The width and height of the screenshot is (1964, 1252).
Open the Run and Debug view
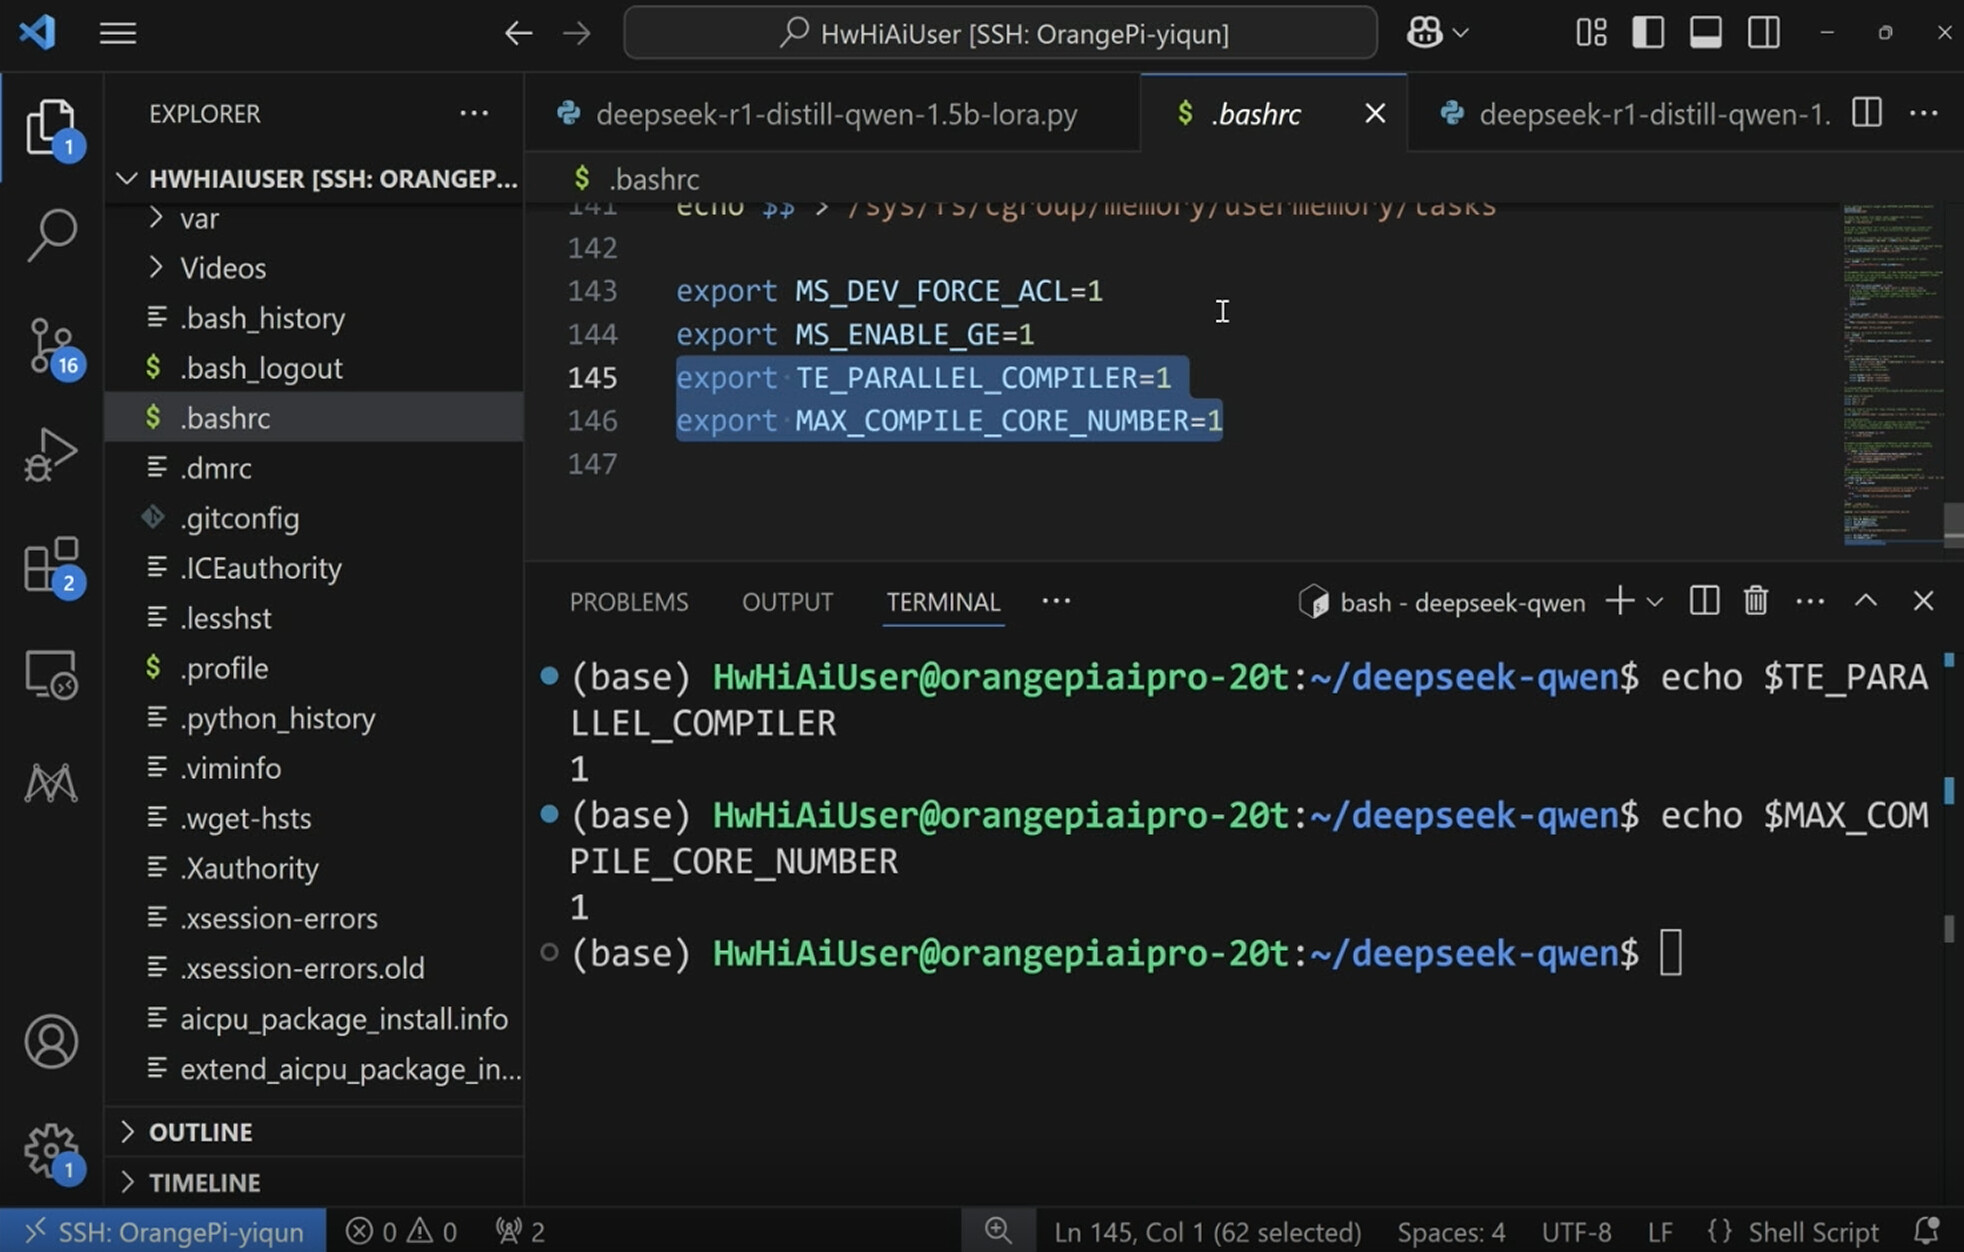click(52, 455)
